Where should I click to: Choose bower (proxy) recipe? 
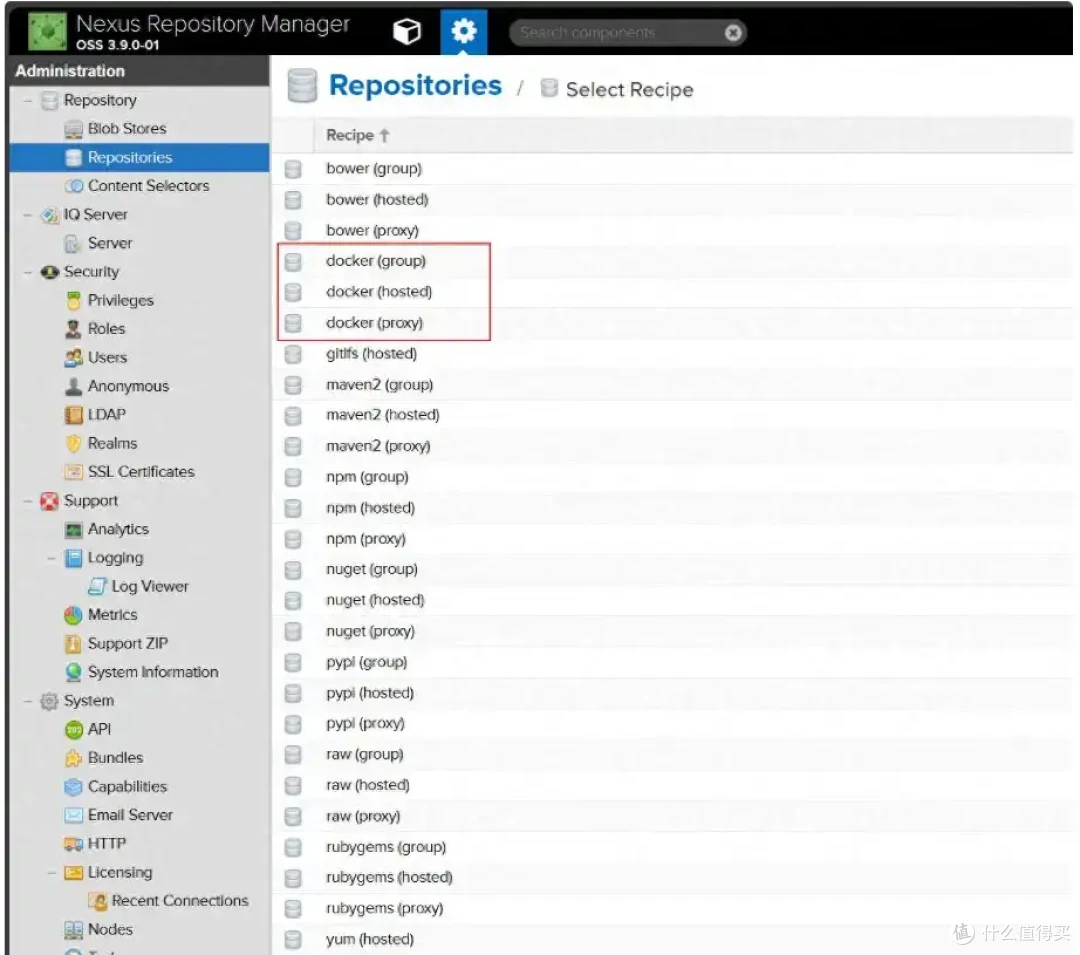click(x=672, y=230)
